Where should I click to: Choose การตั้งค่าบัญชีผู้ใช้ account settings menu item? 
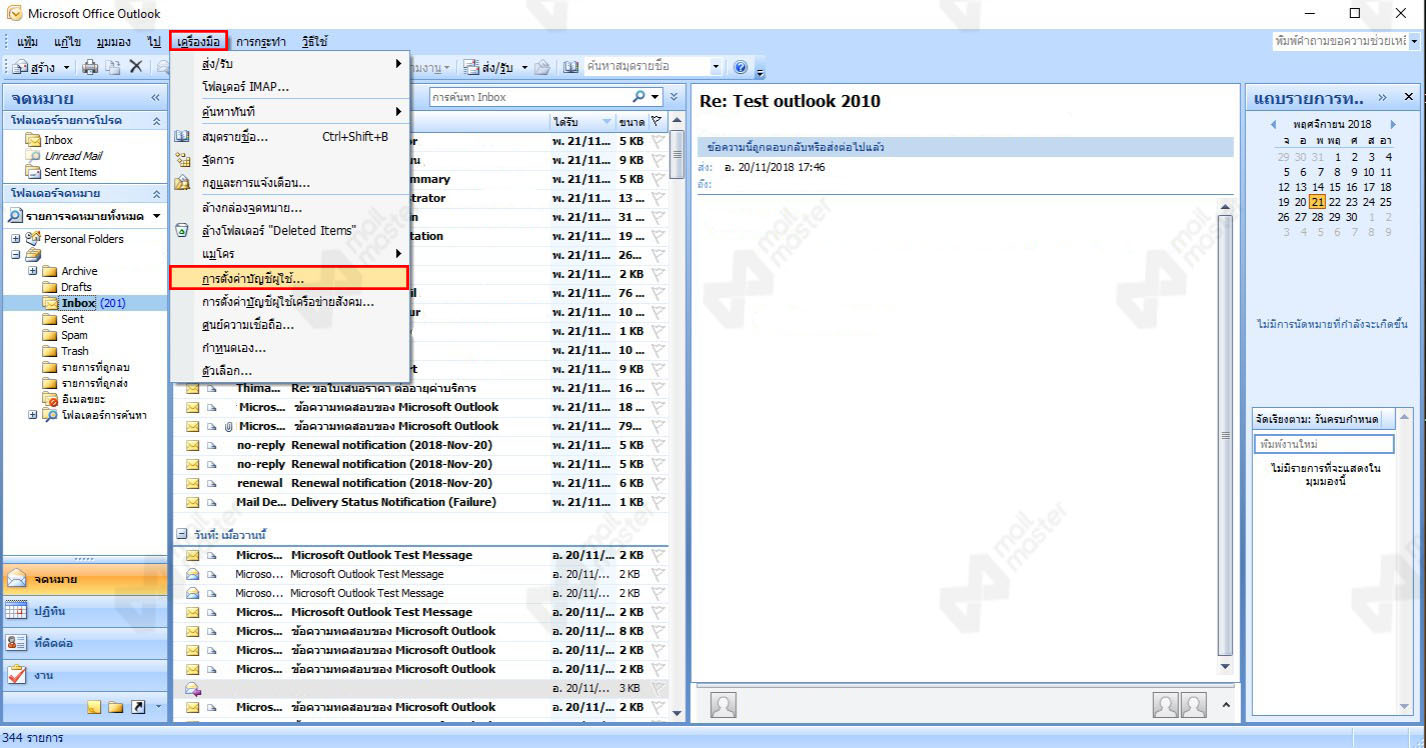pos(289,278)
